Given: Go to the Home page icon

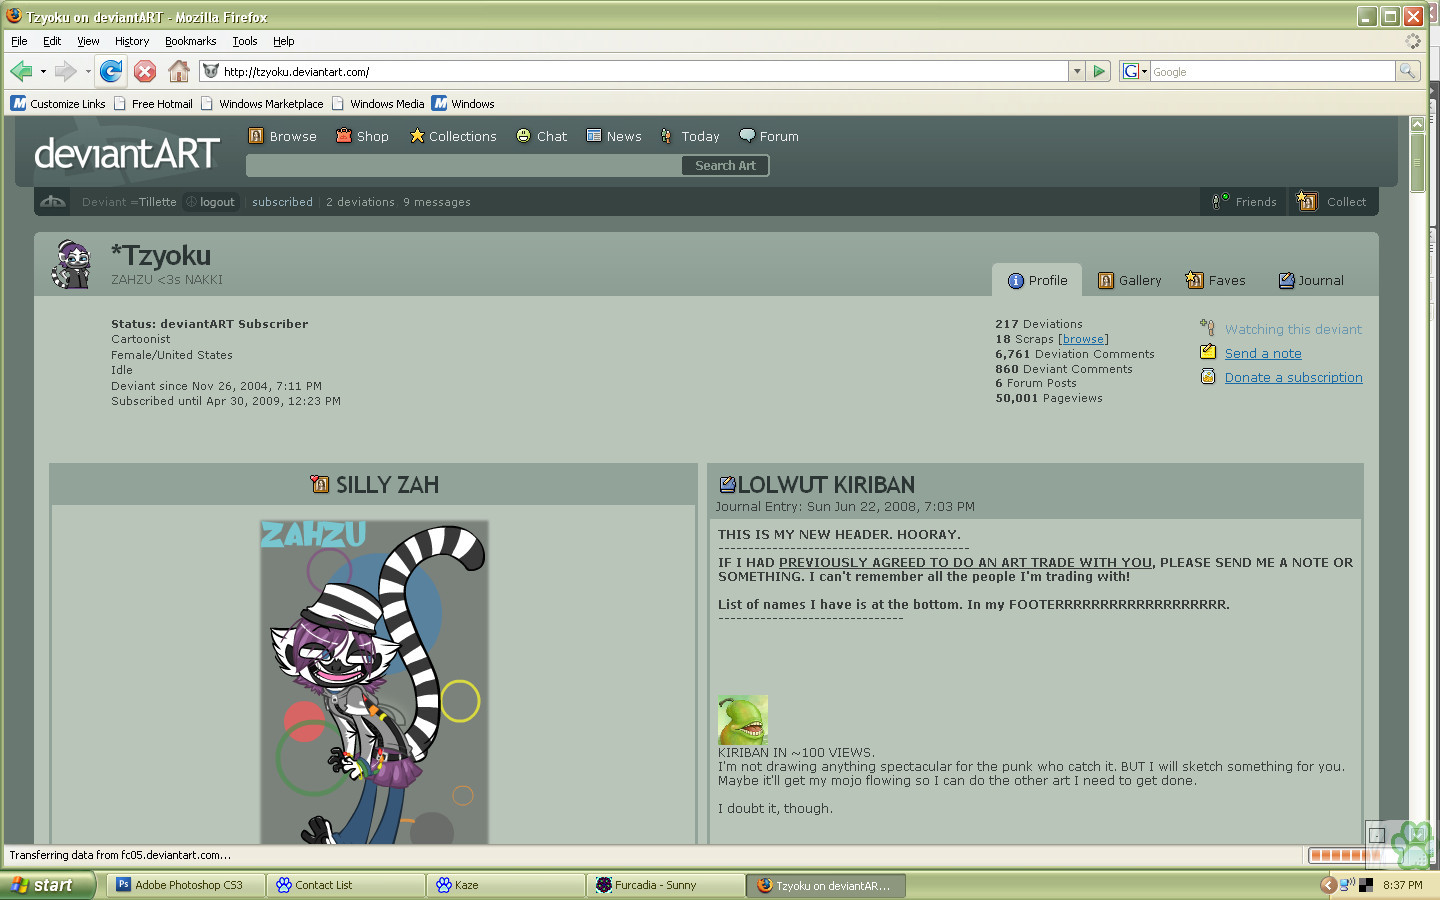Looking at the screenshot, I should (179, 71).
